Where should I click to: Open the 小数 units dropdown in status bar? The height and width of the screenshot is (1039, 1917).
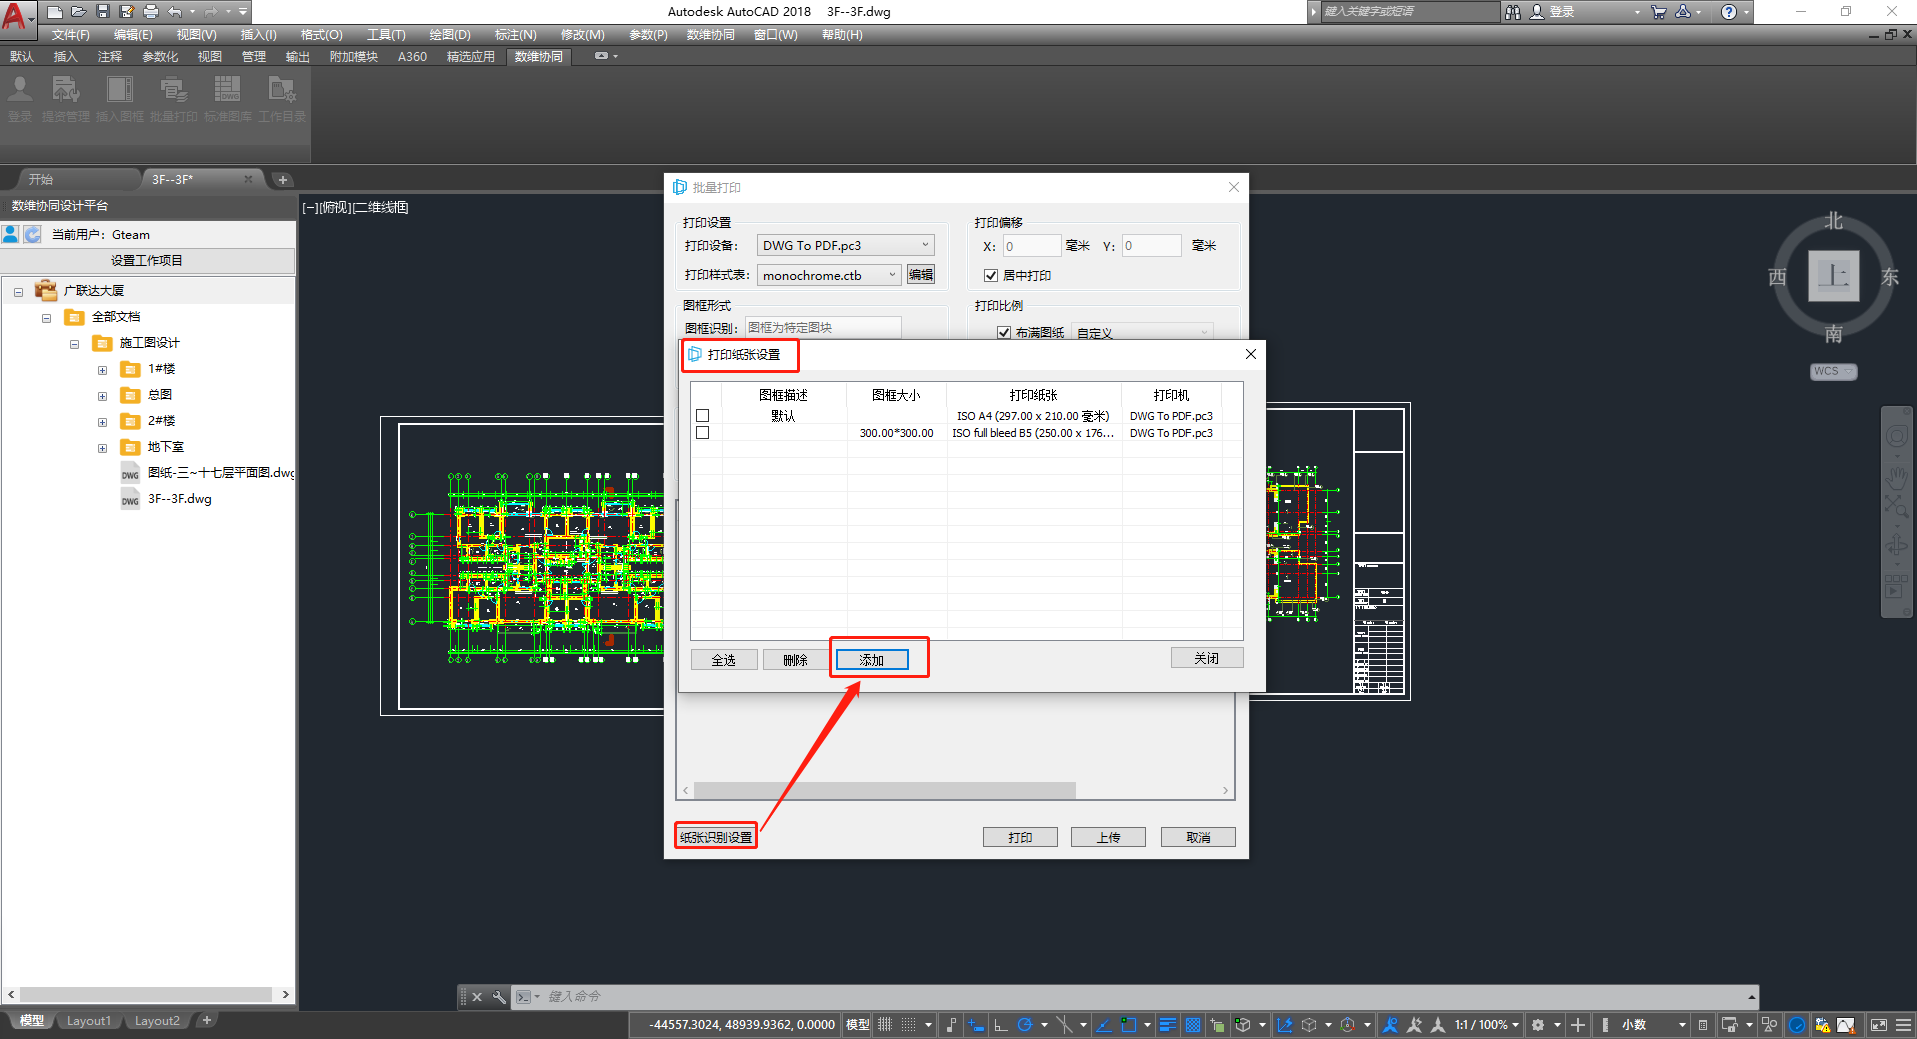pos(1653,1025)
